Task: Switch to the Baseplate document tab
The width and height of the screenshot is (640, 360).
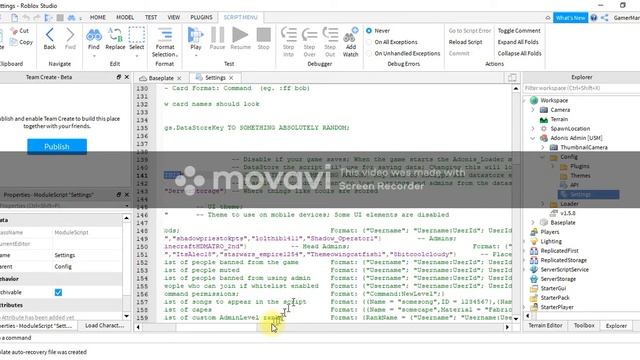Action: pyautogui.click(x=161, y=78)
